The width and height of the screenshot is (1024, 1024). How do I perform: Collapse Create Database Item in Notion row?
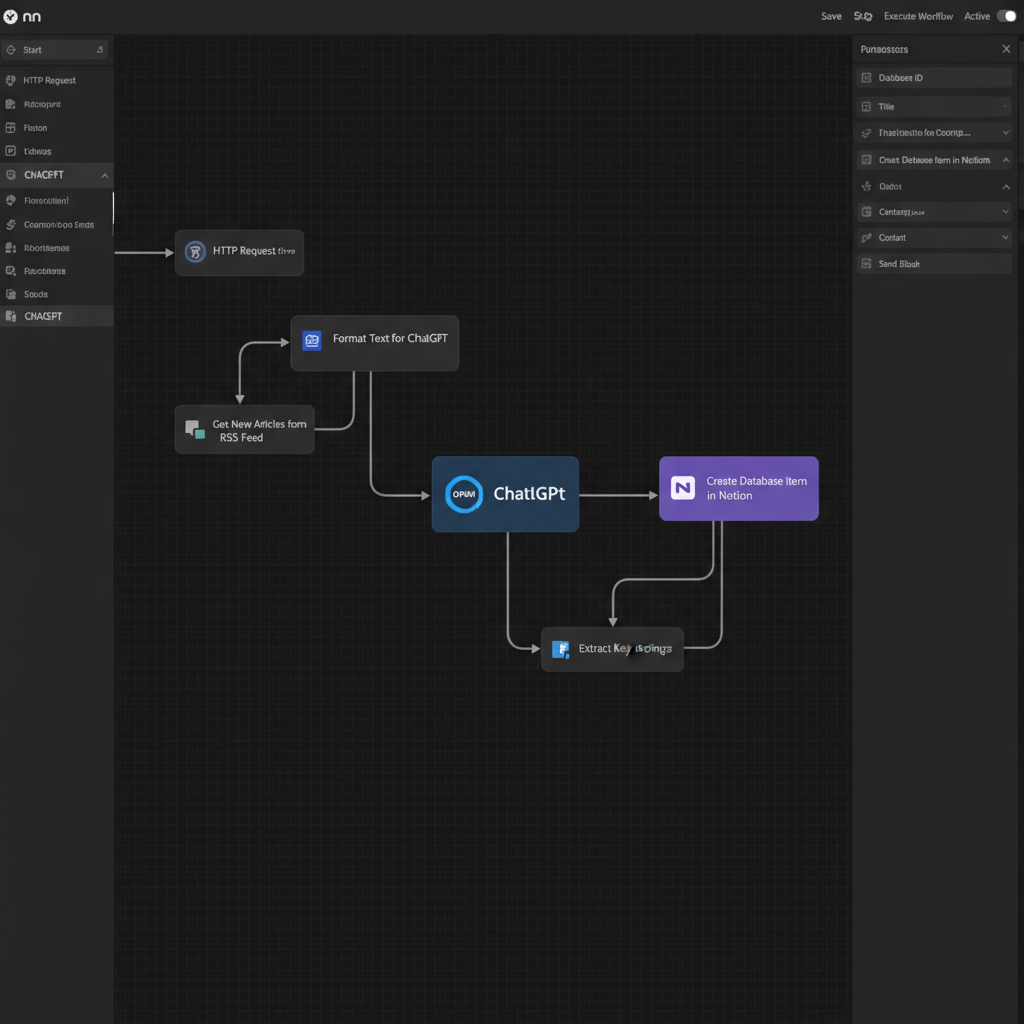pyautogui.click(x=1006, y=160)
